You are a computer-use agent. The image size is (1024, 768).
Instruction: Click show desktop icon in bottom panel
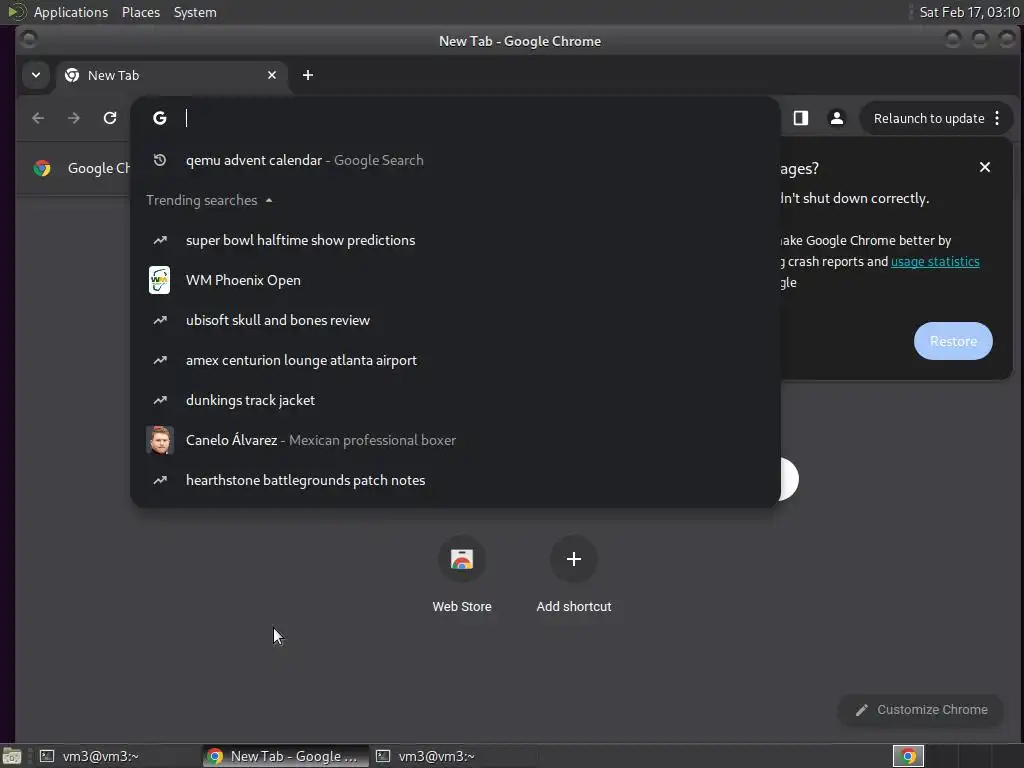pos(12,757)
